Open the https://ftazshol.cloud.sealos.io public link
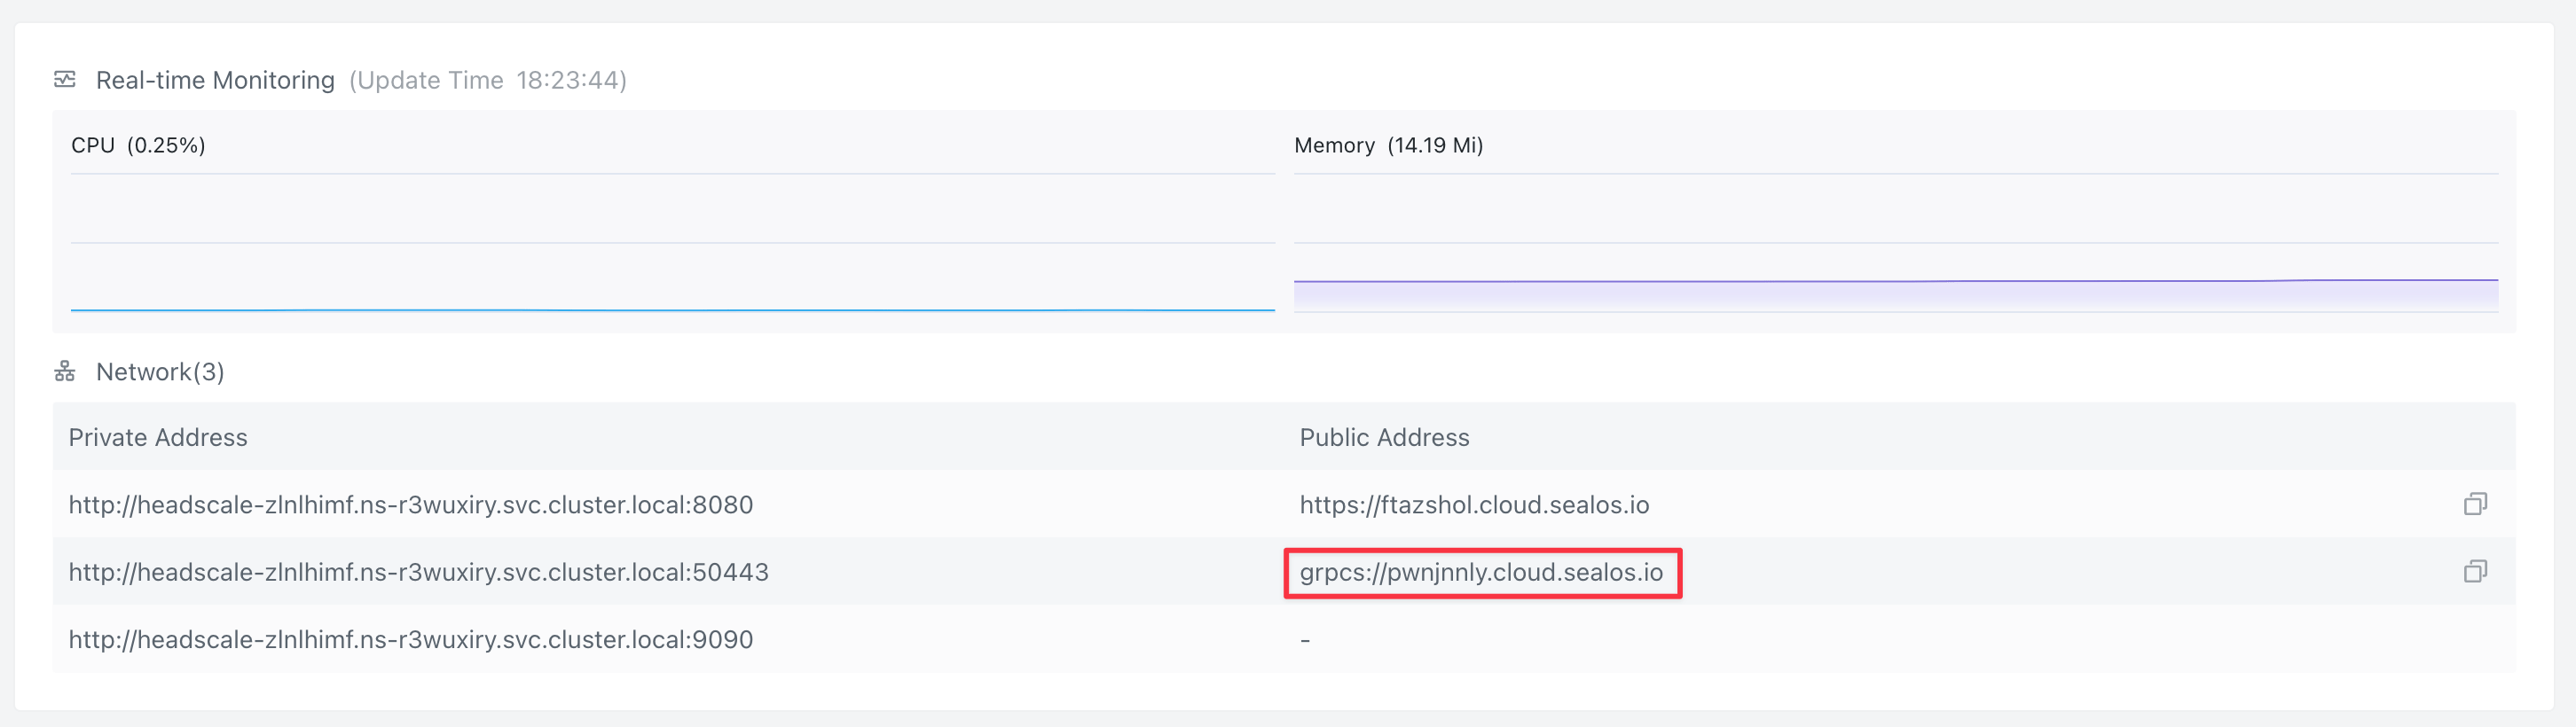 [x=1474, y=505]
